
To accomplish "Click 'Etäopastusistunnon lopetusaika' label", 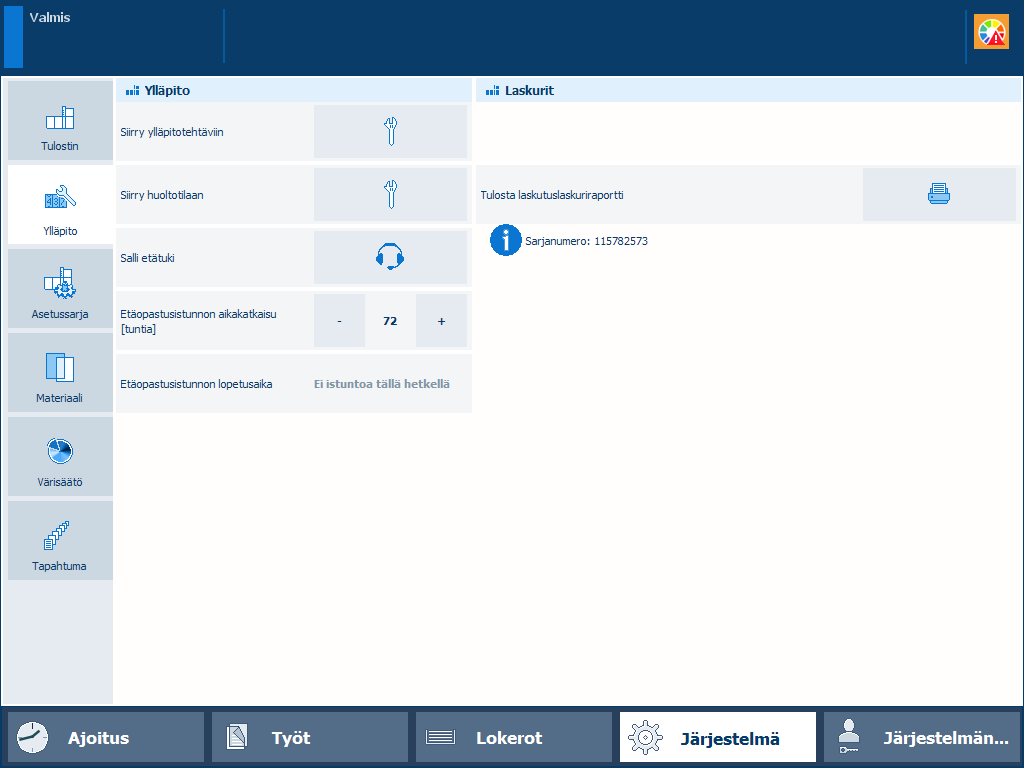I will (x=196, y=384).
